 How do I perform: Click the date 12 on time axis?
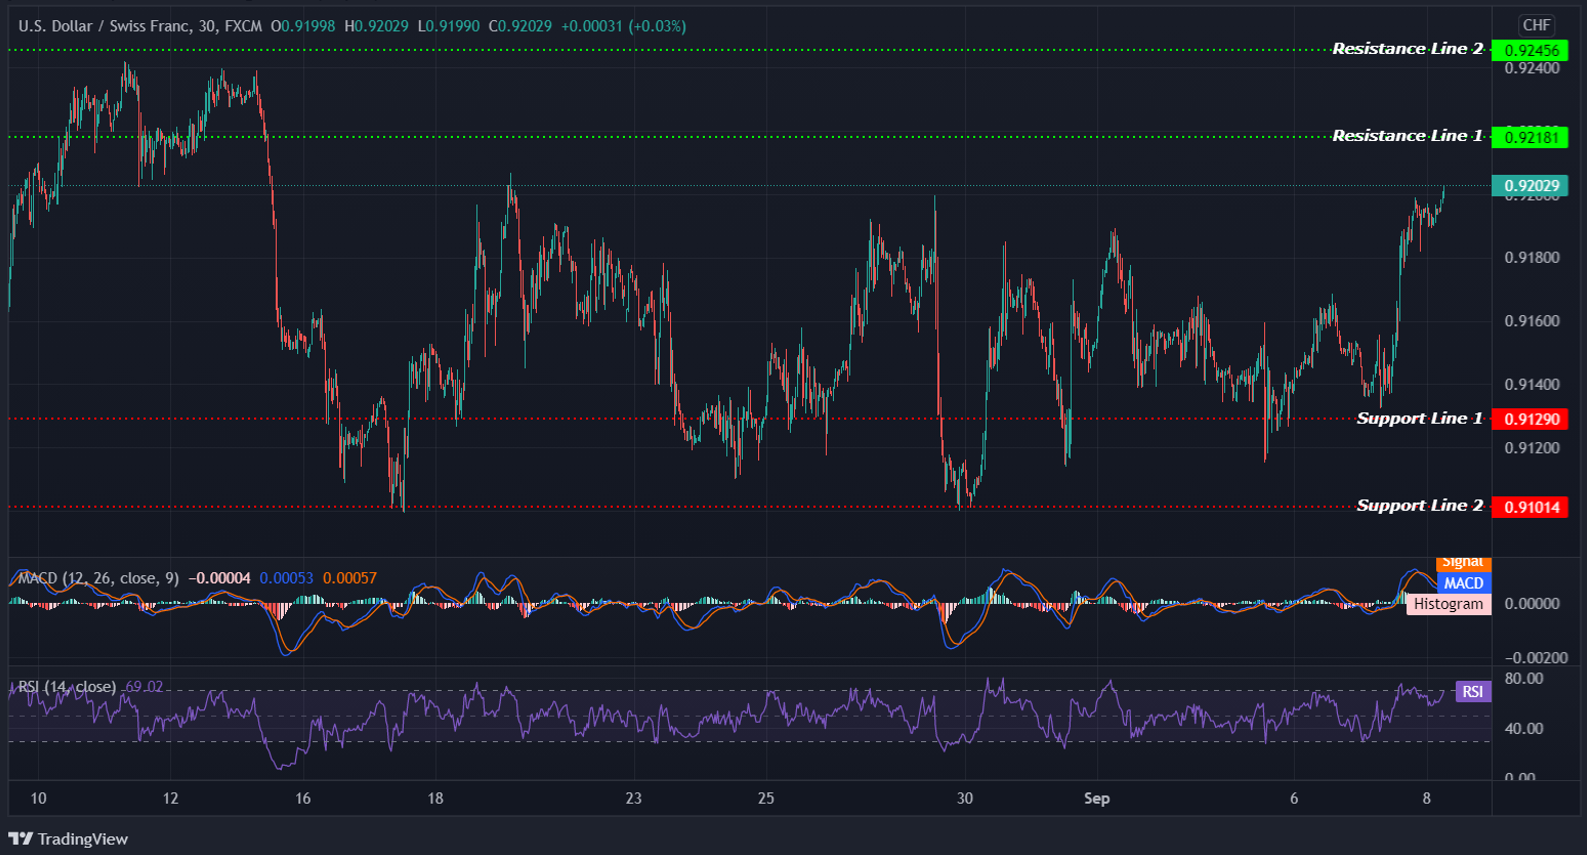coord(171,798)
